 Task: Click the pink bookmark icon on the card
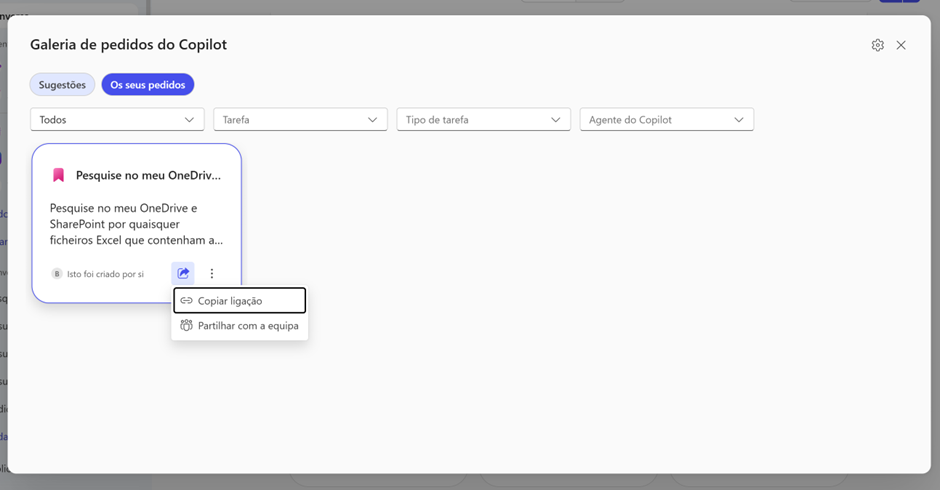click(58, 175)
